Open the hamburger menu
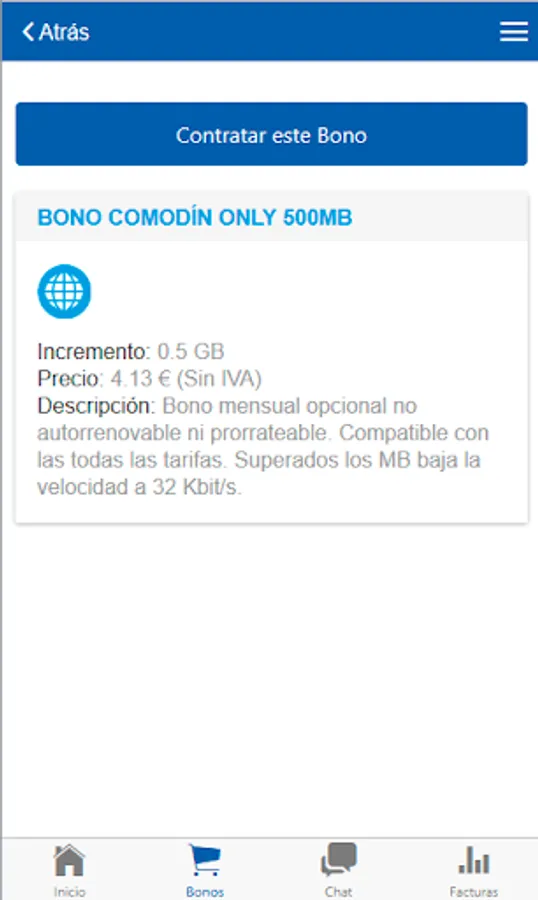This screenshot has height=900, width=538. coord(513,32)
